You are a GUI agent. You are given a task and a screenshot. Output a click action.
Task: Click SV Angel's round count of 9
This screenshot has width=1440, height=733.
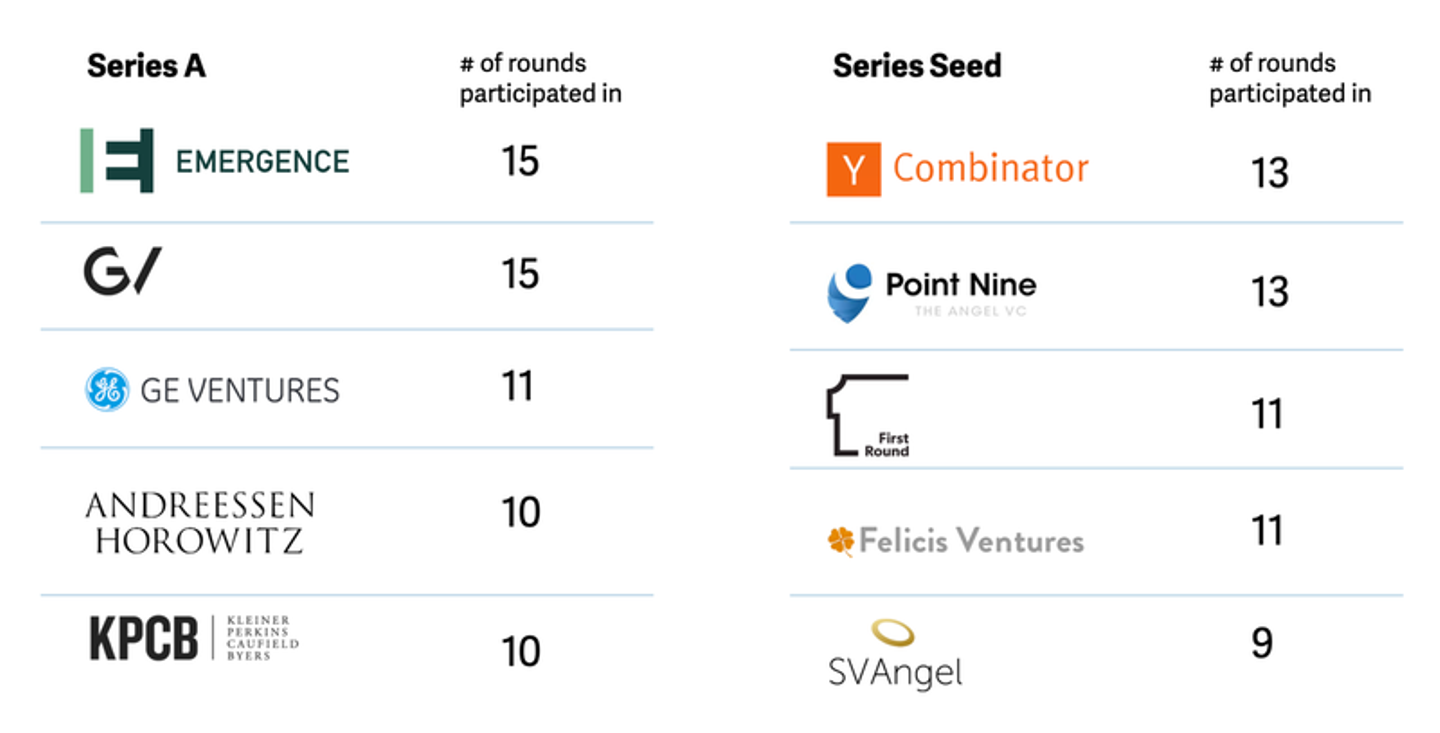coord(1262,644)
